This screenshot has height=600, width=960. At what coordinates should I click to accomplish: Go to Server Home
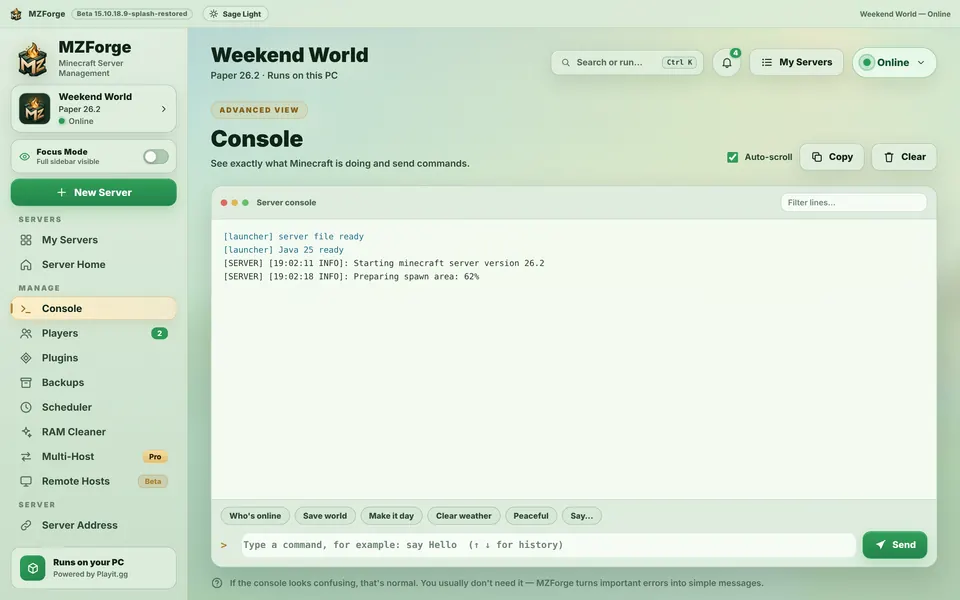point(93,264)
